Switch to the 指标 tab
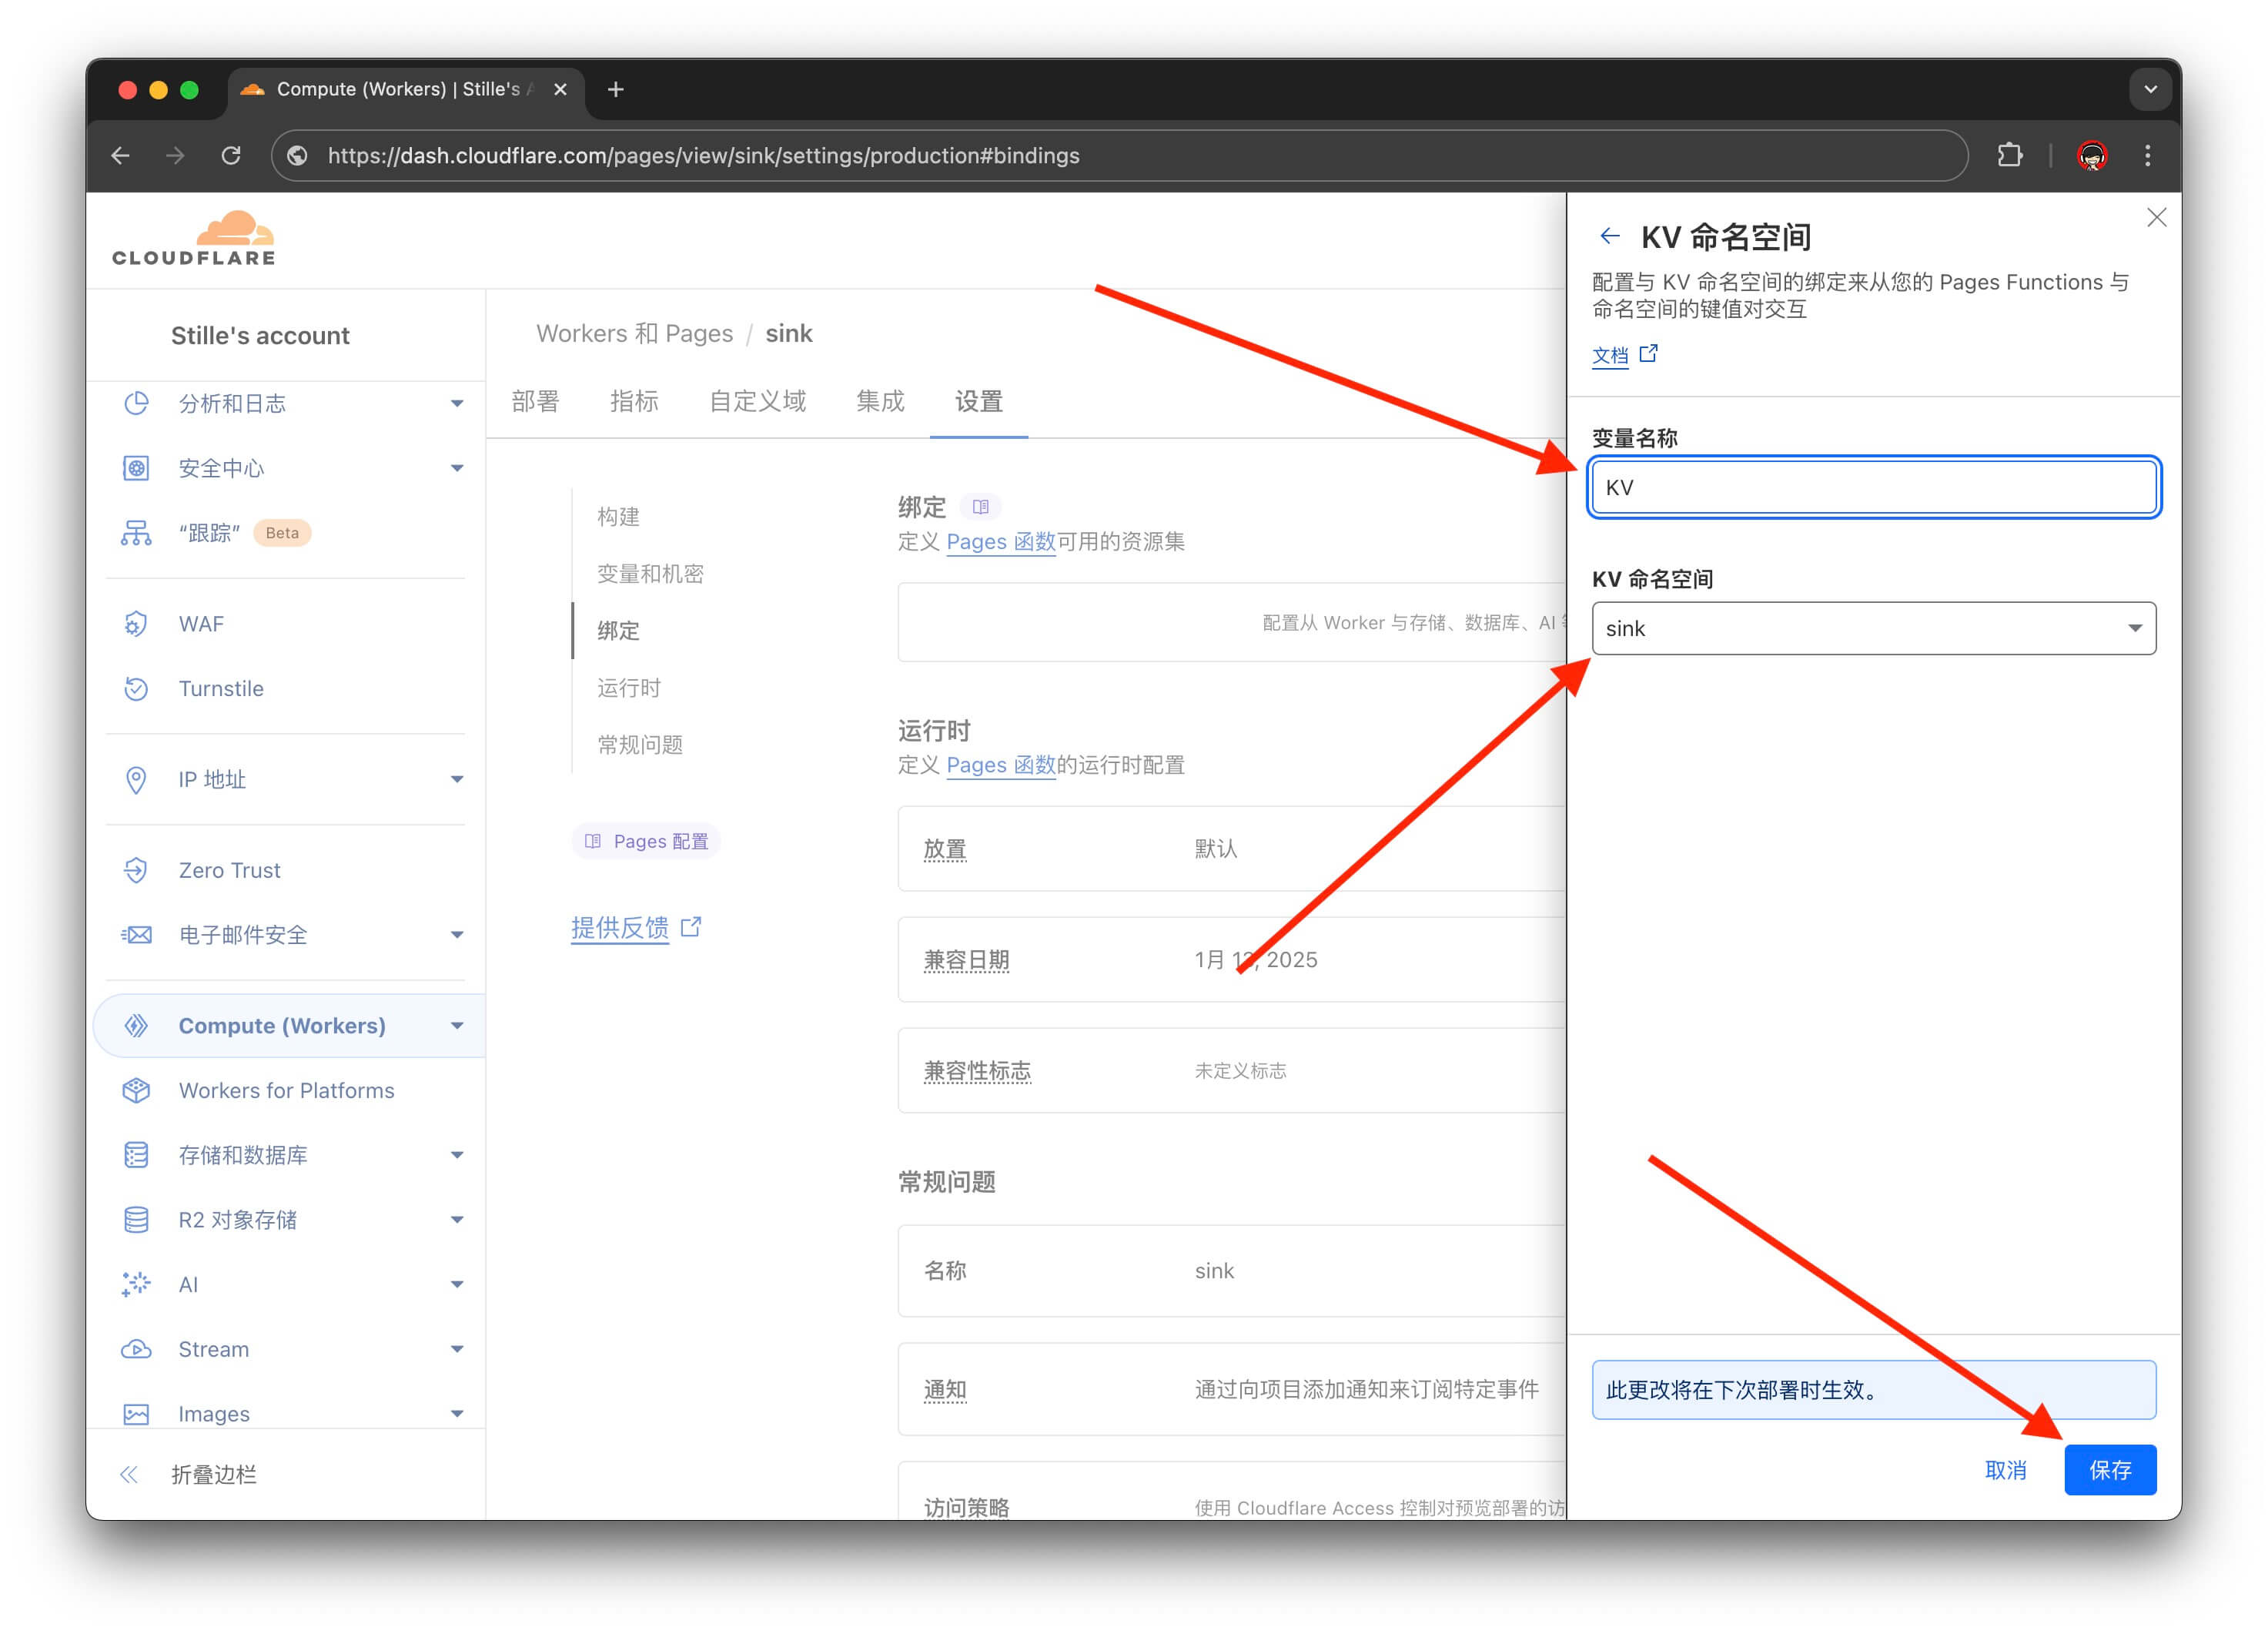This screenshot has width=2268, height=1634. pos(634,401)
